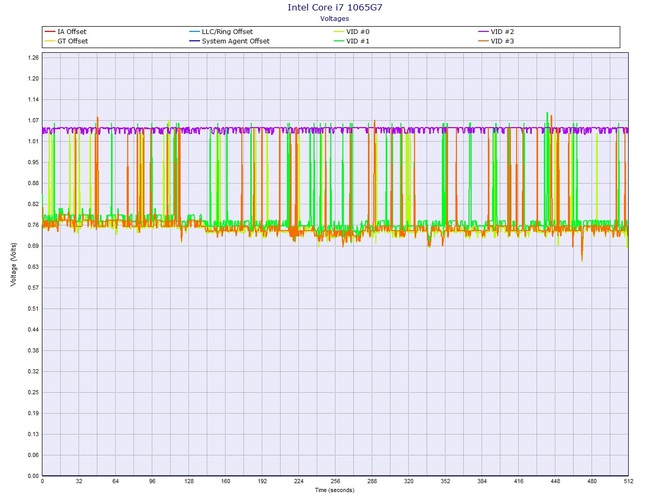
Task: Click the 64 tick on time axis
Action: [116, 481]
